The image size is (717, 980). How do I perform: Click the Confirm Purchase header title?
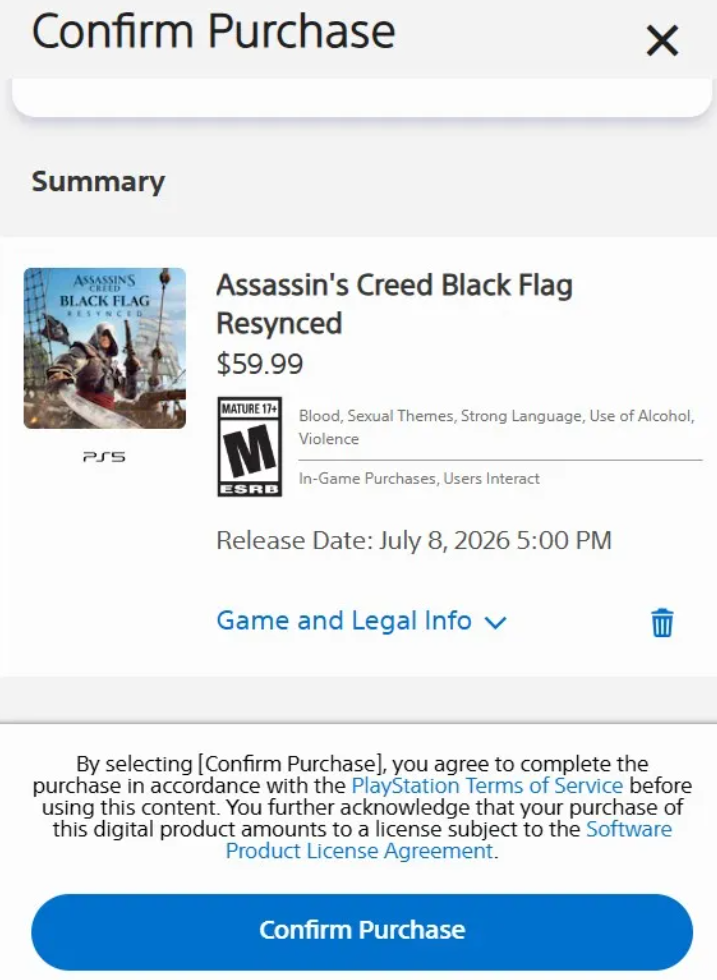[x=213, y=31]
